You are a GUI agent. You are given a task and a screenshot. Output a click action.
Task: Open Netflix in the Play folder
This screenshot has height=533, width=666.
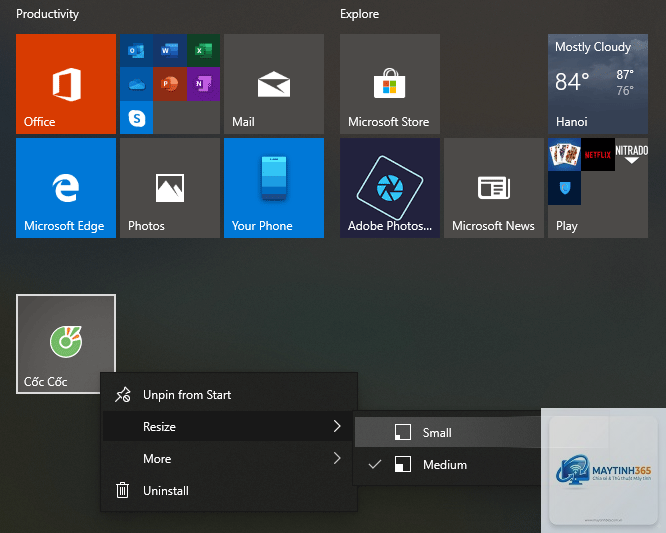pos(598,155)
